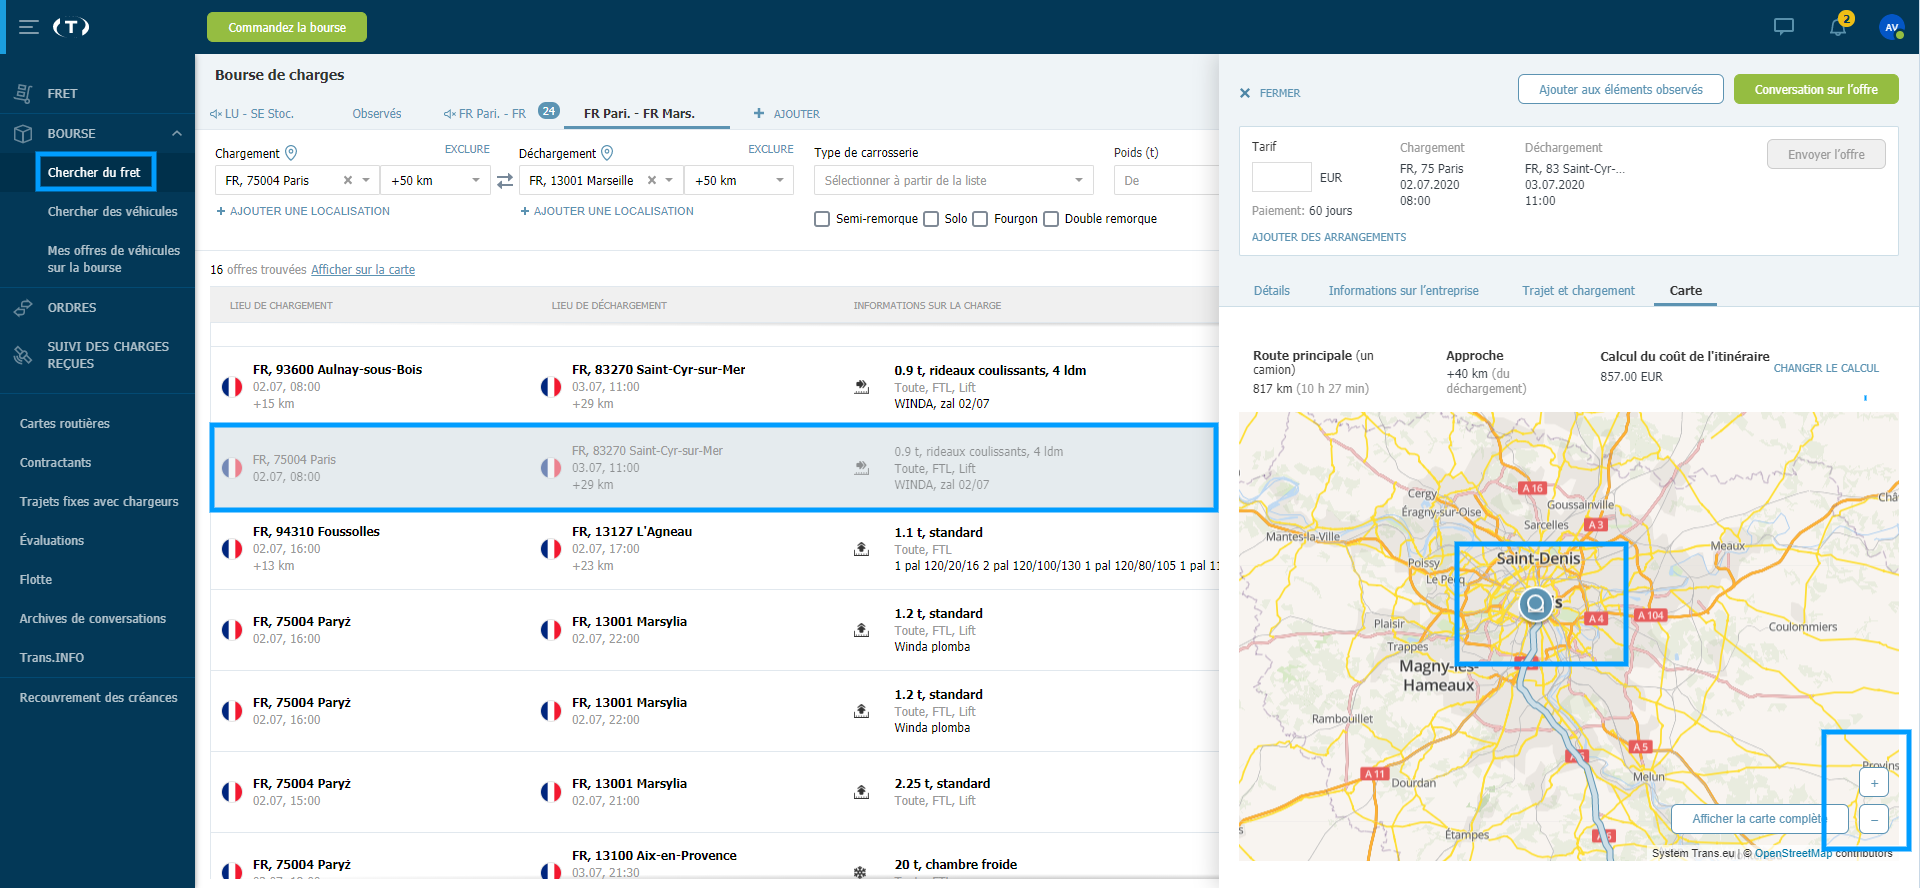Switch to the LU - SE Stoc. tab

(252, 114)
